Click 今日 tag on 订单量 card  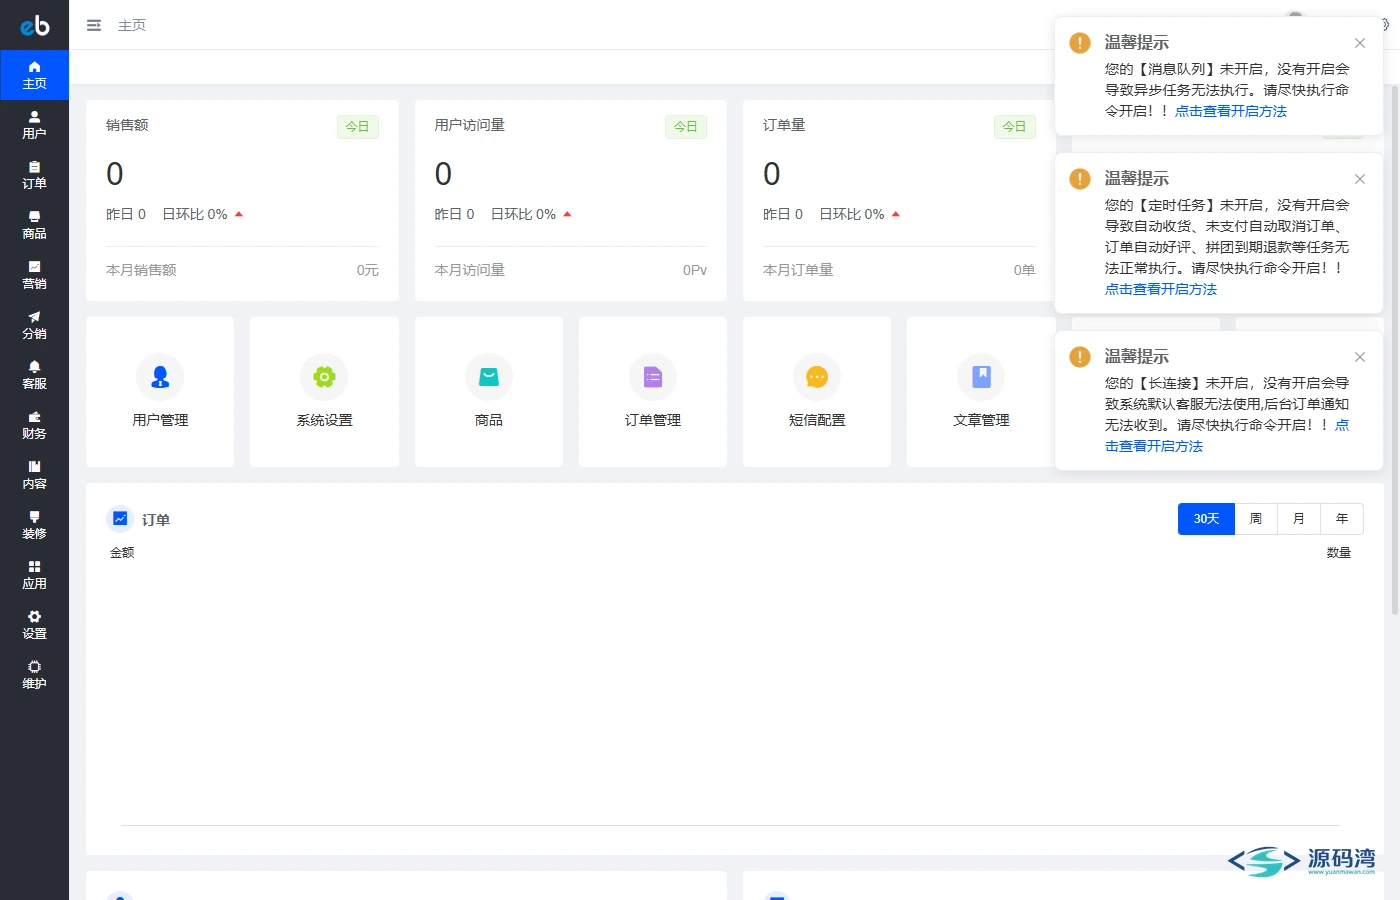click(x=1014, y=127)
